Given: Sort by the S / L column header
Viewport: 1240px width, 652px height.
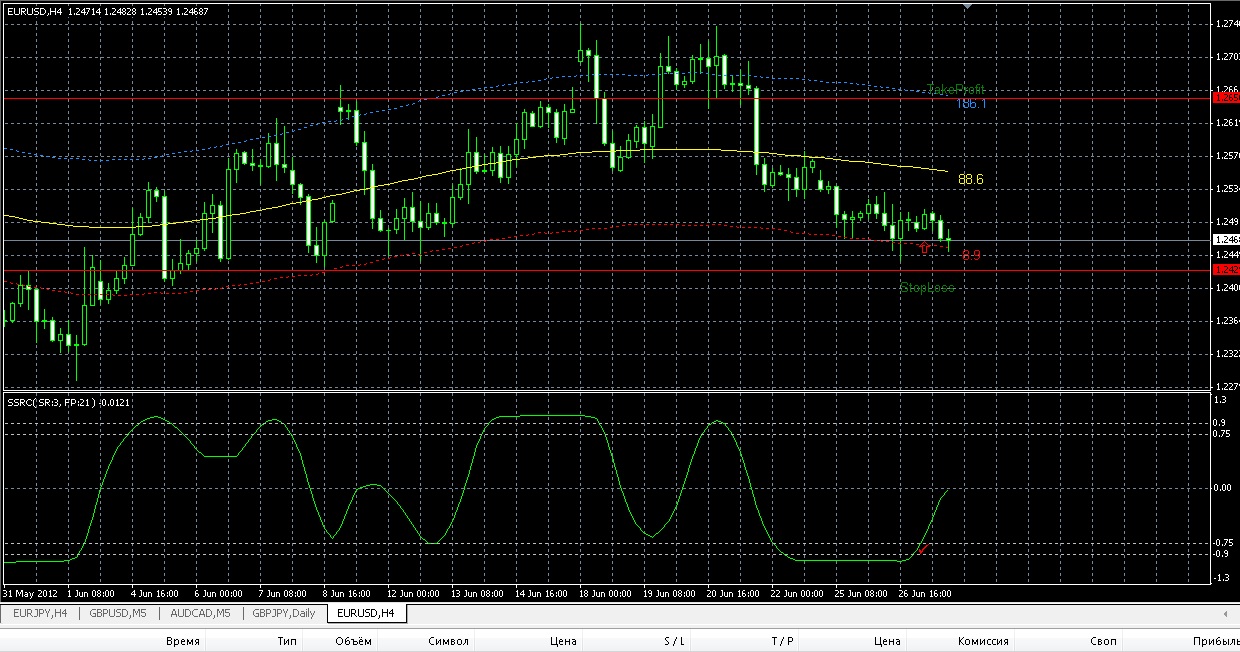Looking at the screenshot, I should (x=673, y=641).
